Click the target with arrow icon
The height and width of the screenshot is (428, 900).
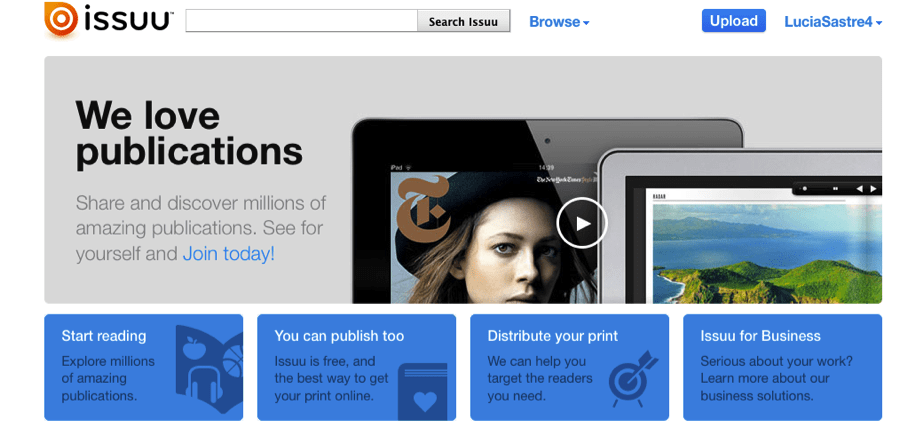(633, 378)
